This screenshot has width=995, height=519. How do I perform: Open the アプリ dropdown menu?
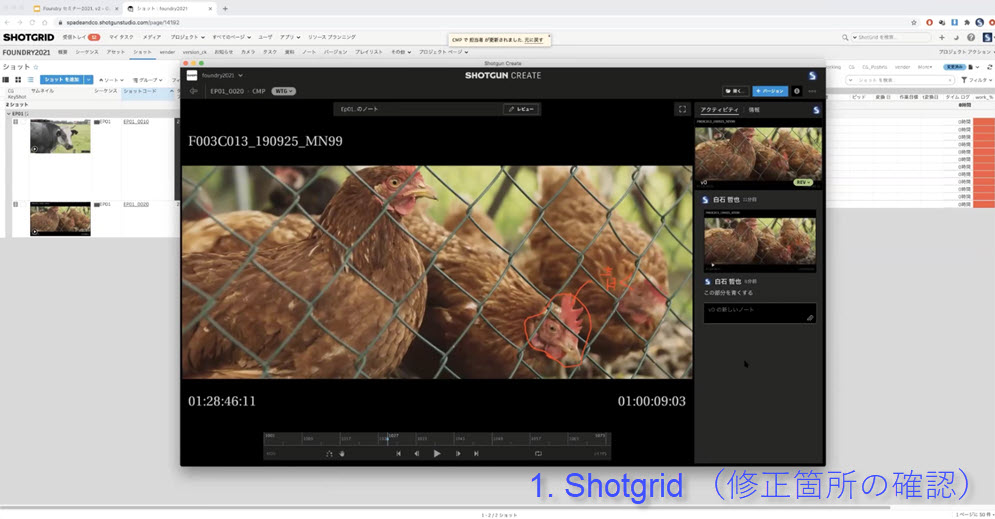tap(289, 37)
